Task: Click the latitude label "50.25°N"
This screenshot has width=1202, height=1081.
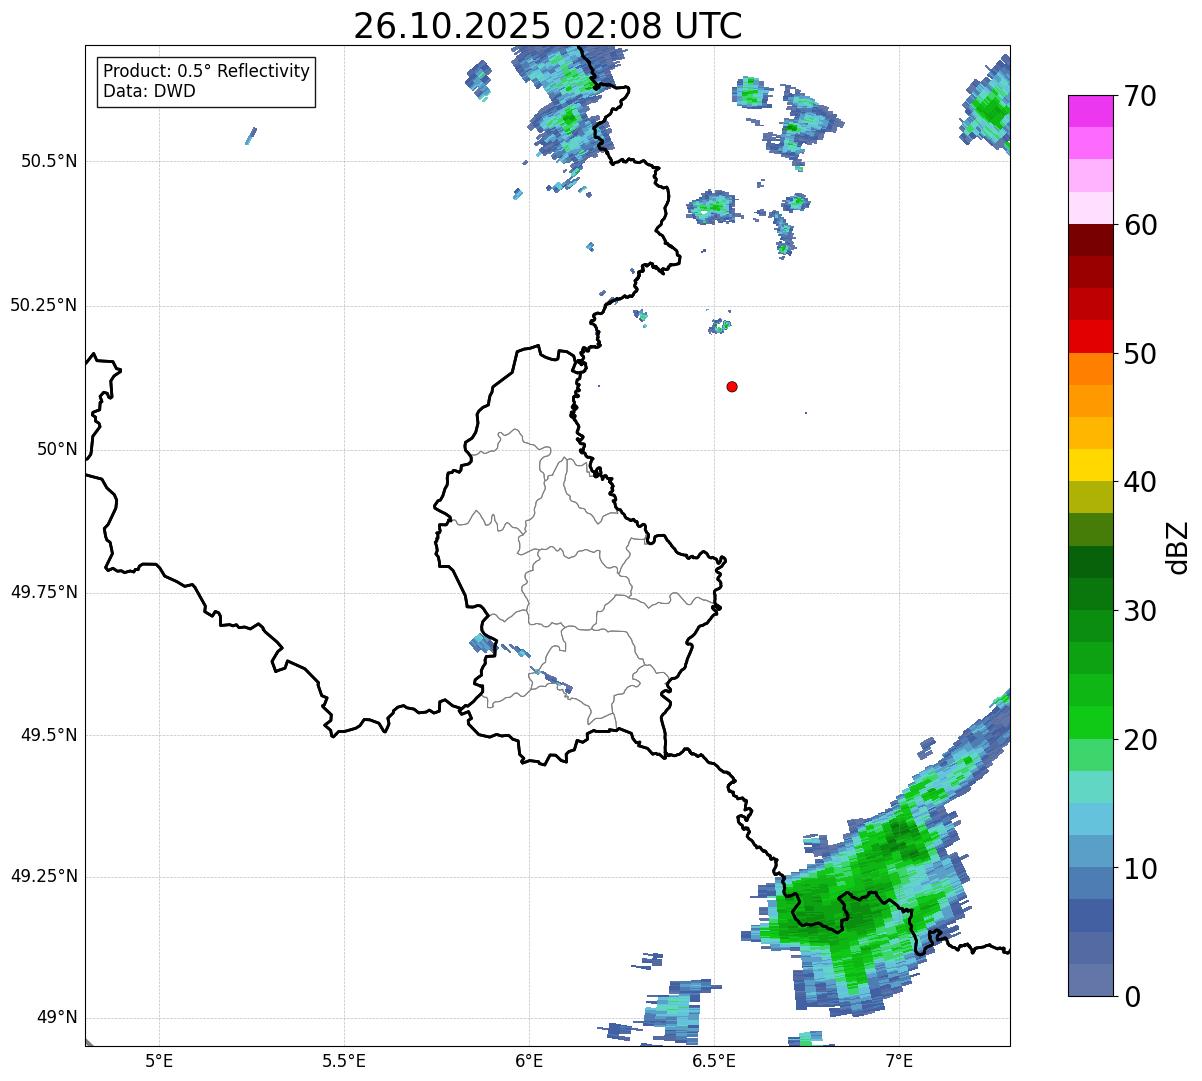Action: pyautogui.click(x=43, y=305)
